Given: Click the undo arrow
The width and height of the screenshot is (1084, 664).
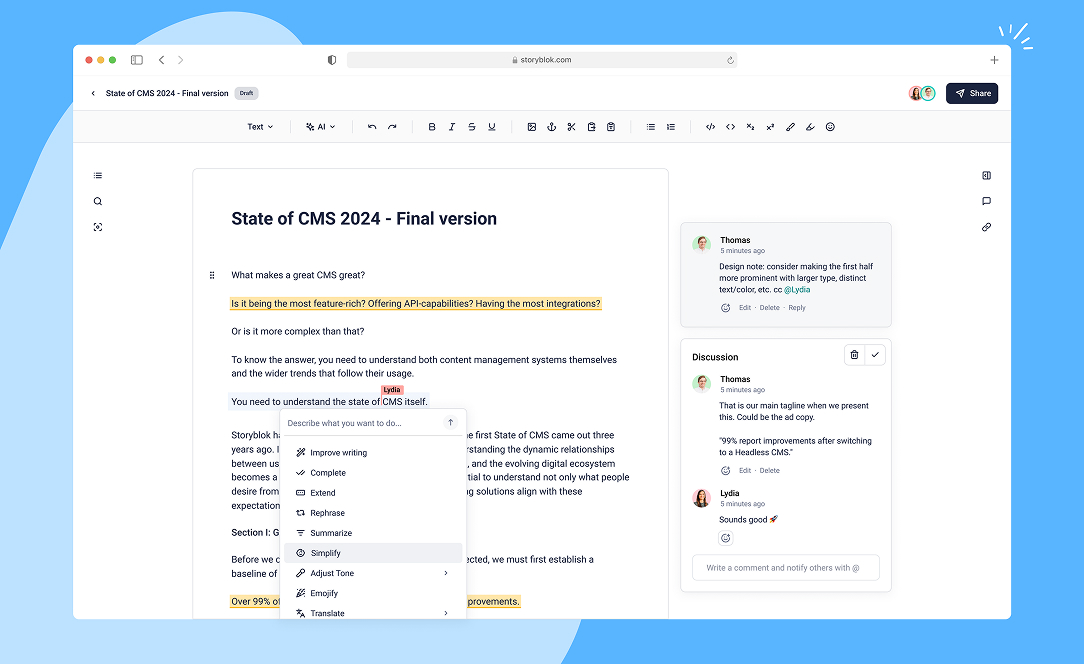Looking at the screenshot, I should coord(372,127).
